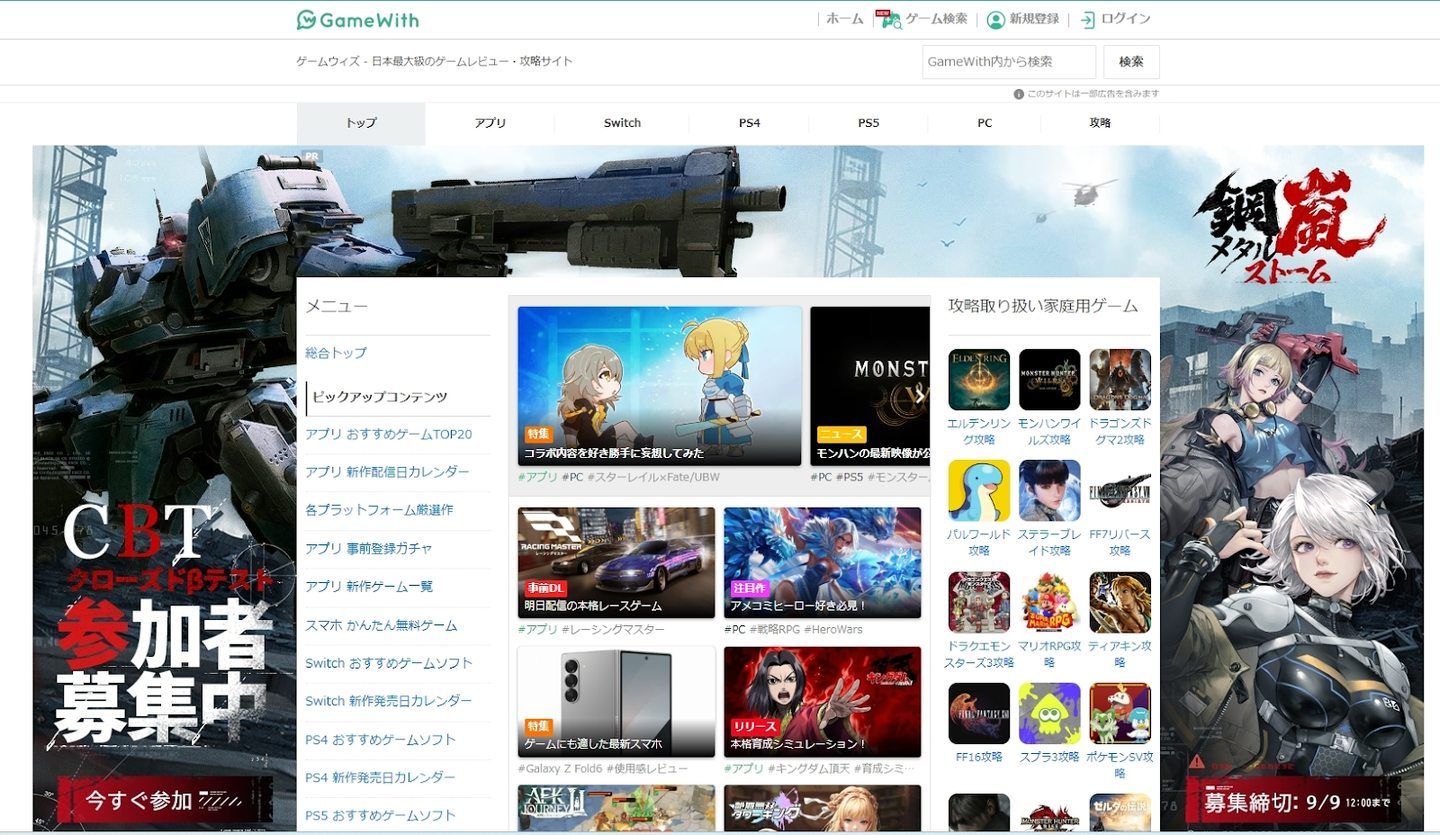Select ピックアップコンテンツ menu item

pos(398,397)
